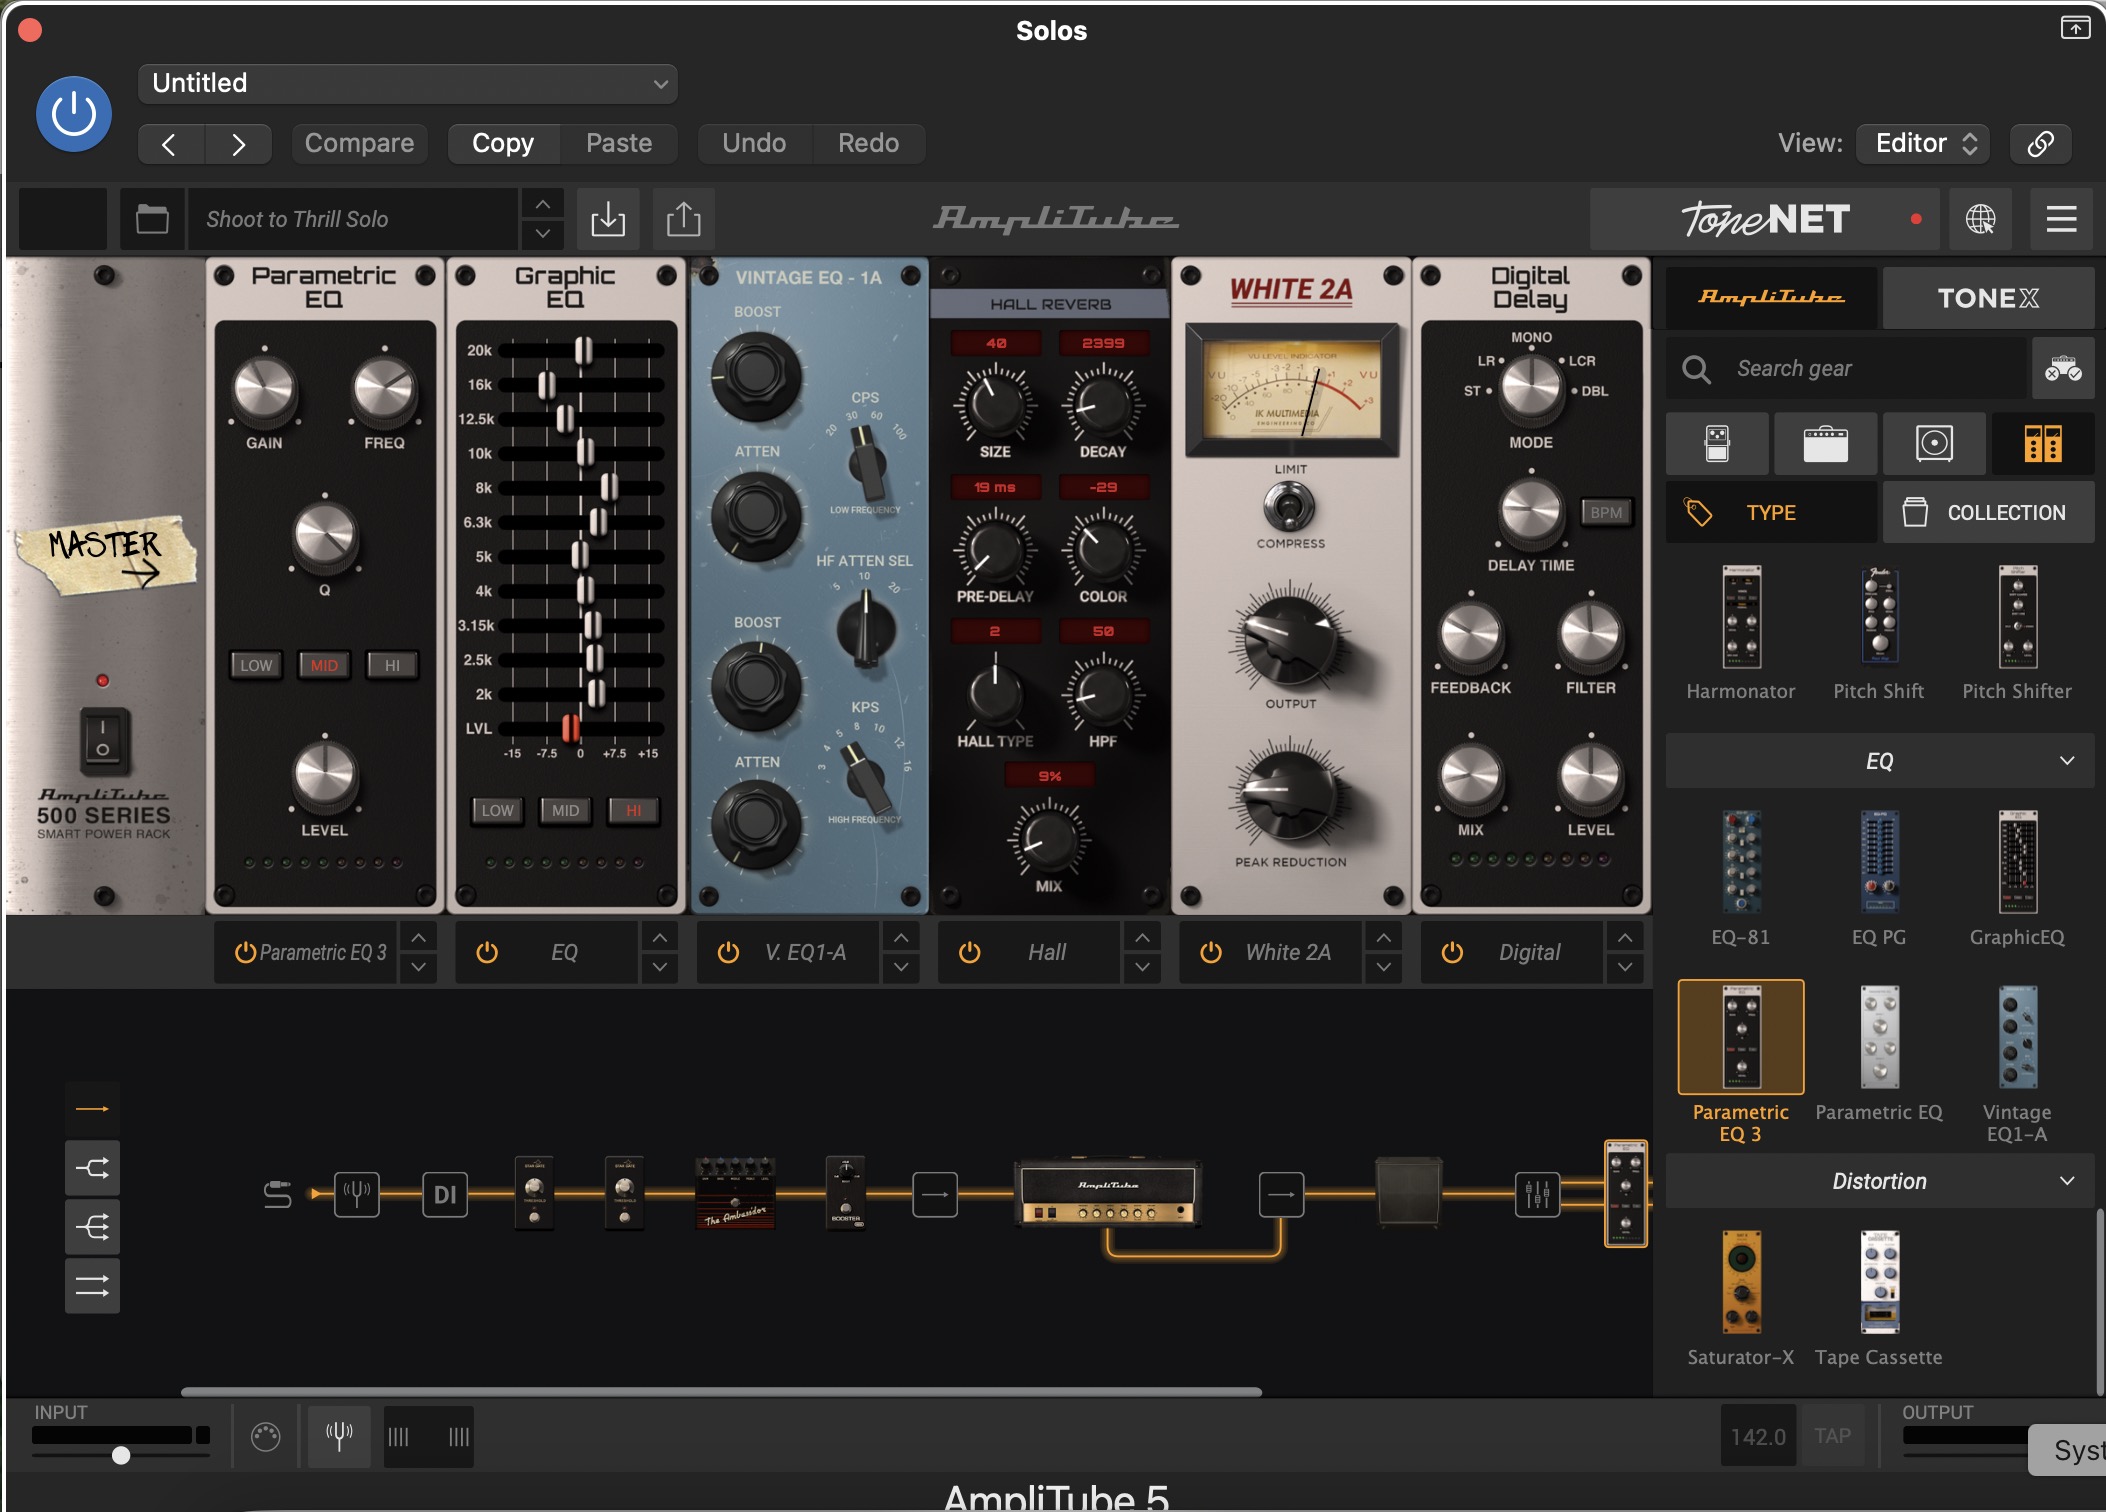
Task: Toggle Parametric EQ 3 slot power
Action: point(245,953)
